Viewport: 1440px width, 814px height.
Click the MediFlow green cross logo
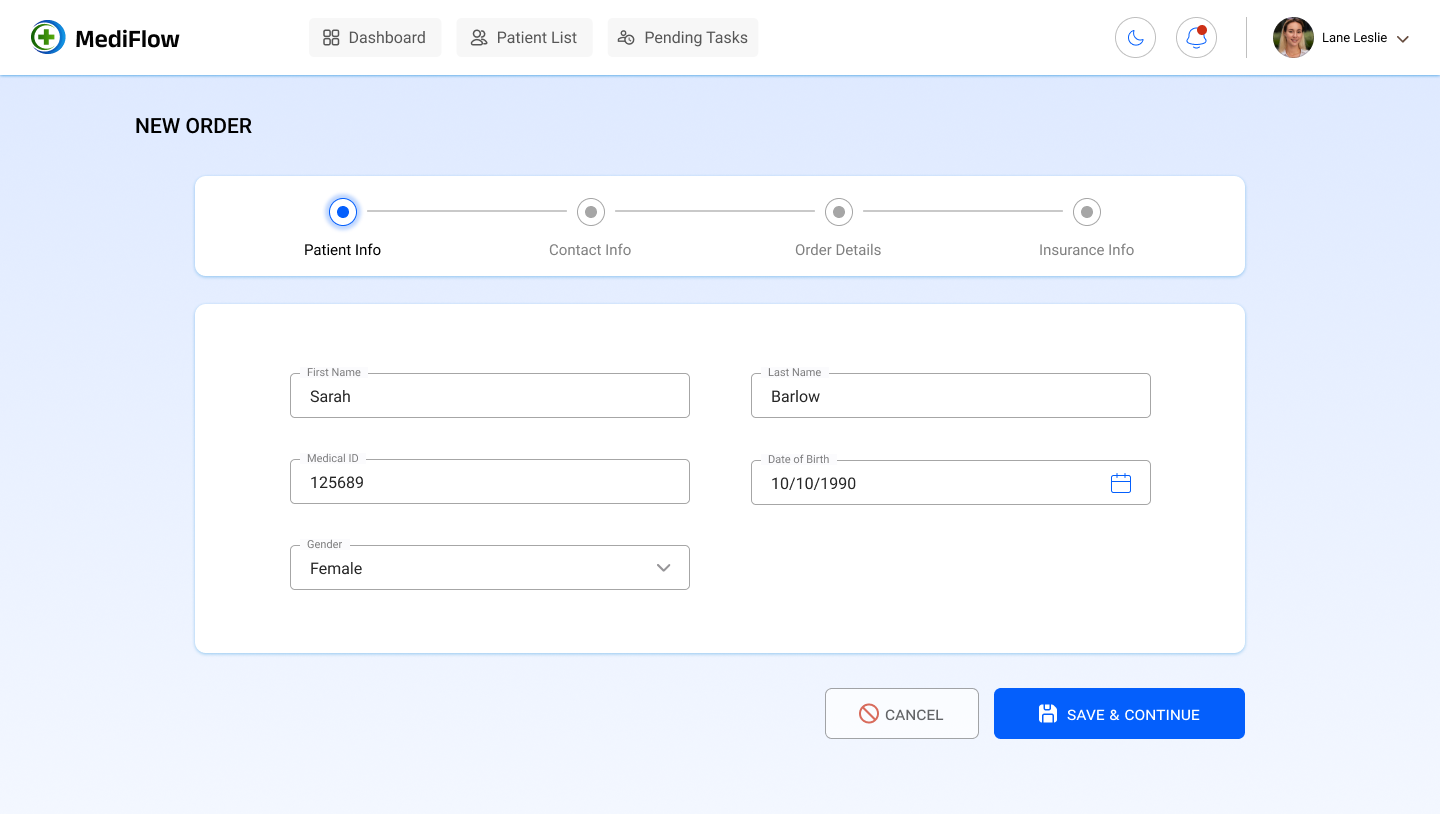tap(47, 38)
